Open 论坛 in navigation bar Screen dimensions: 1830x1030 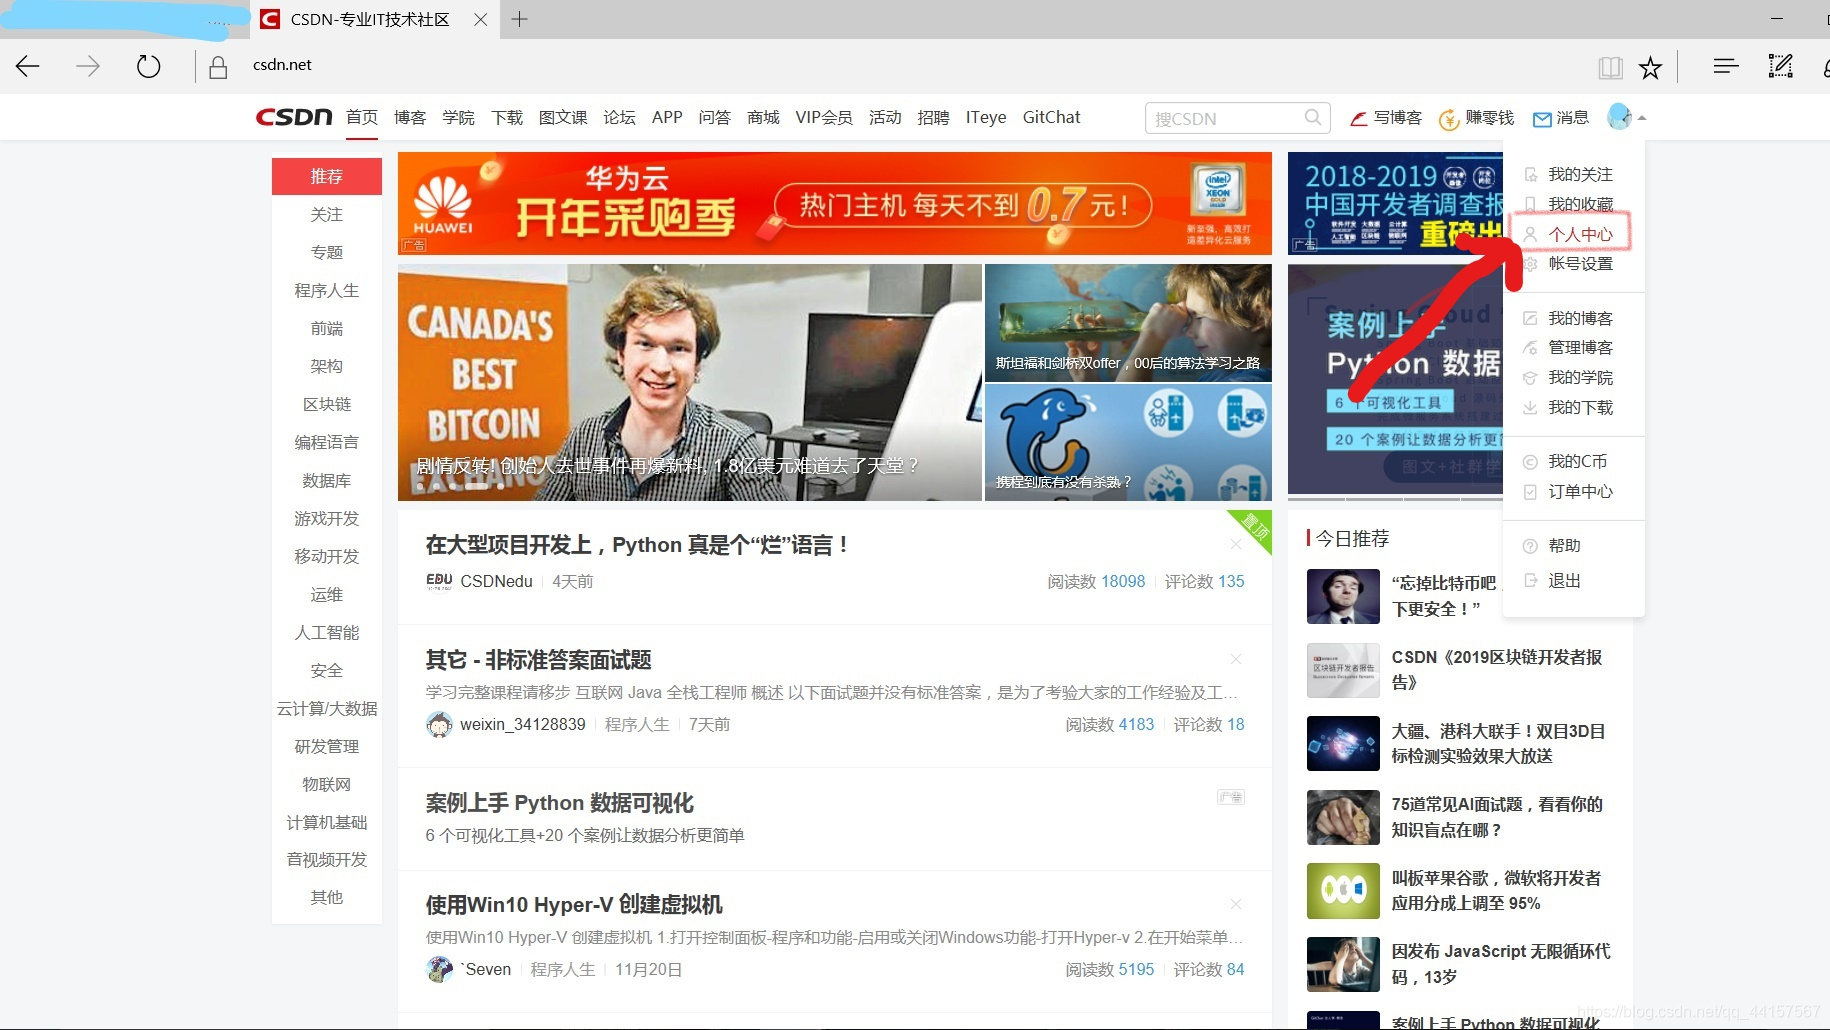coord(619,117)
